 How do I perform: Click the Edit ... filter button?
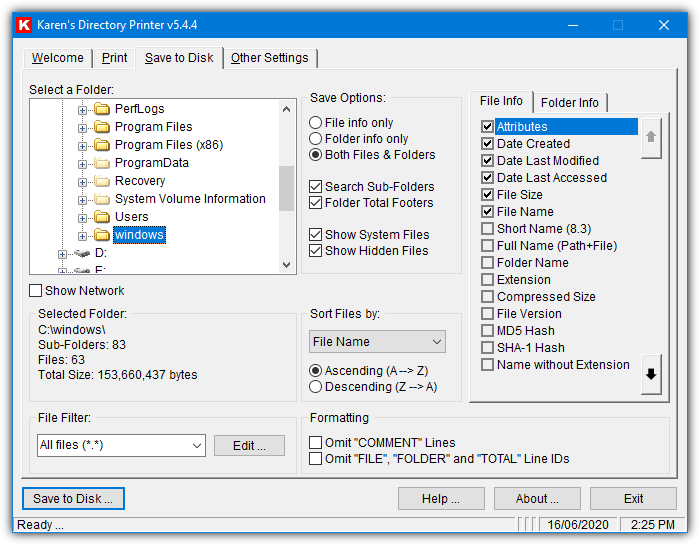249,445
